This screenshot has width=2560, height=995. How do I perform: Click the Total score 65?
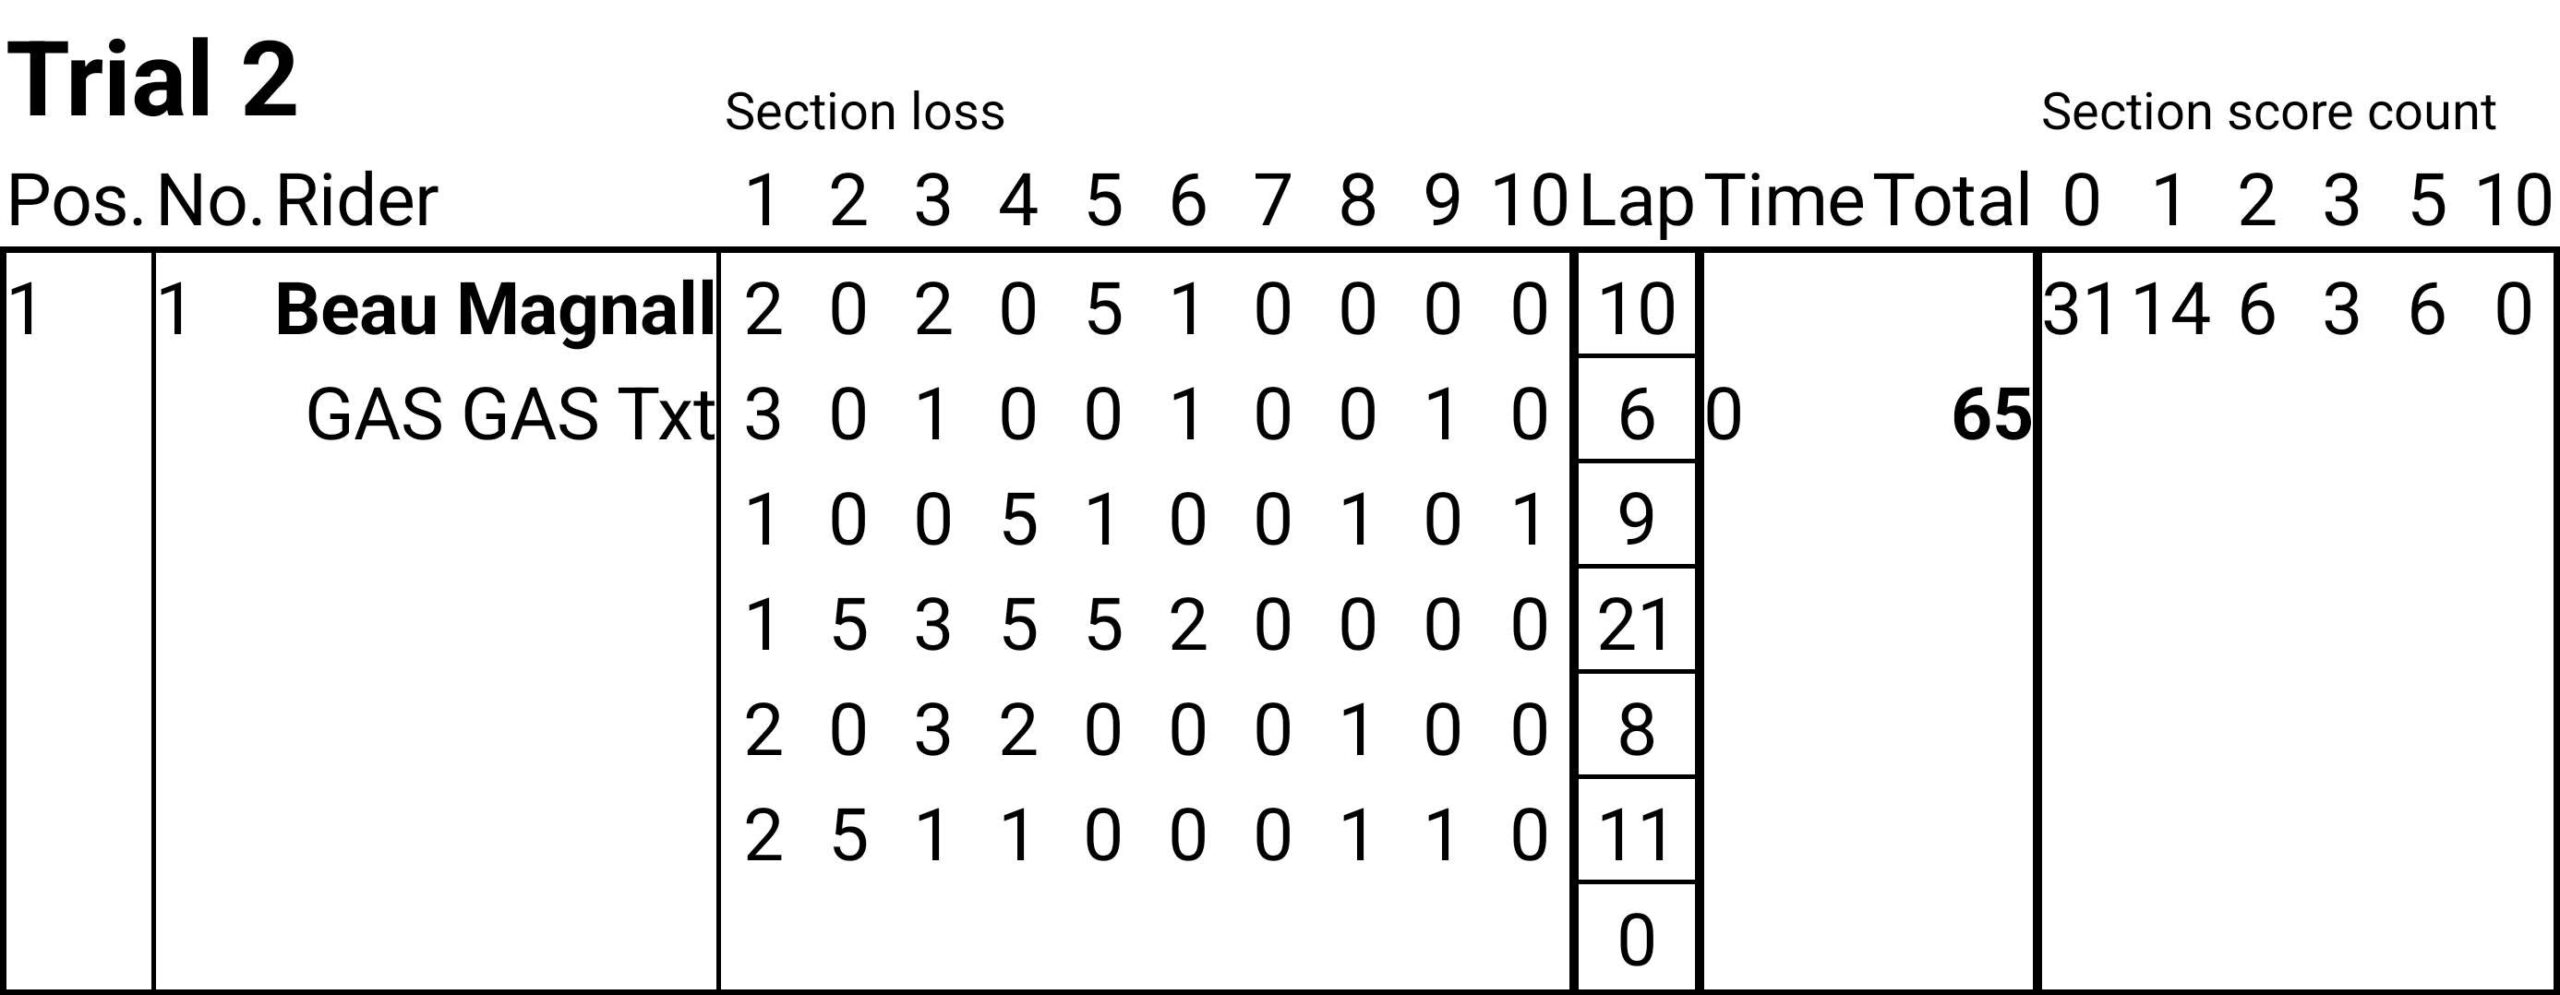1991,415
